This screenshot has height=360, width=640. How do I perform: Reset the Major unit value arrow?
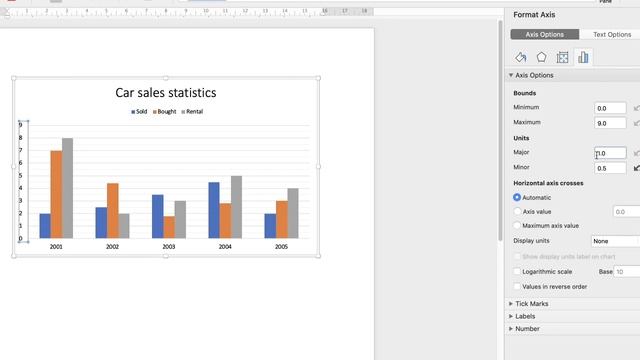point(636,153)
